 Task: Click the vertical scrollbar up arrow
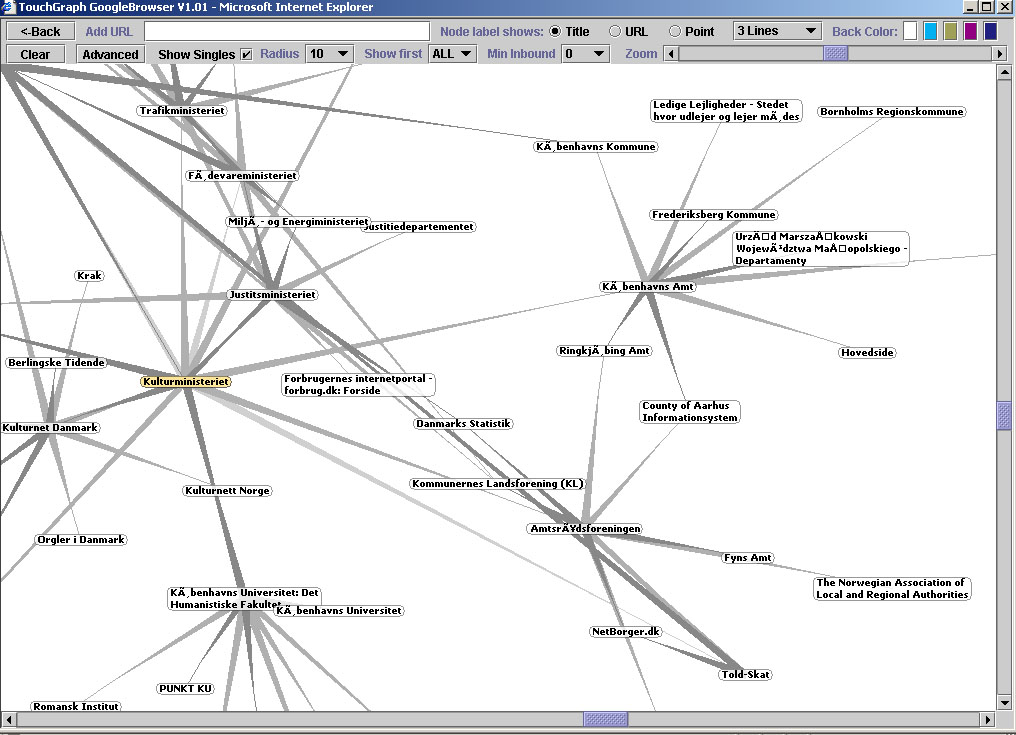(x=1004, y=72)
